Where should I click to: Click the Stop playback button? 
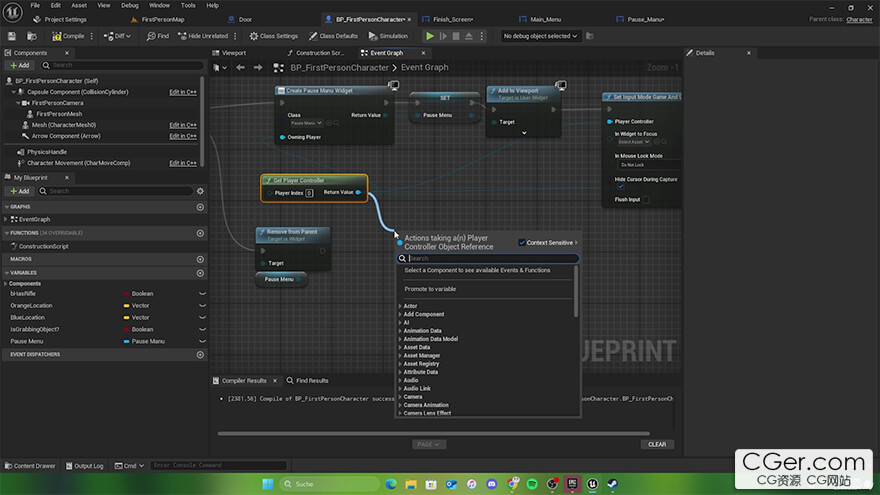pos(456,36)
